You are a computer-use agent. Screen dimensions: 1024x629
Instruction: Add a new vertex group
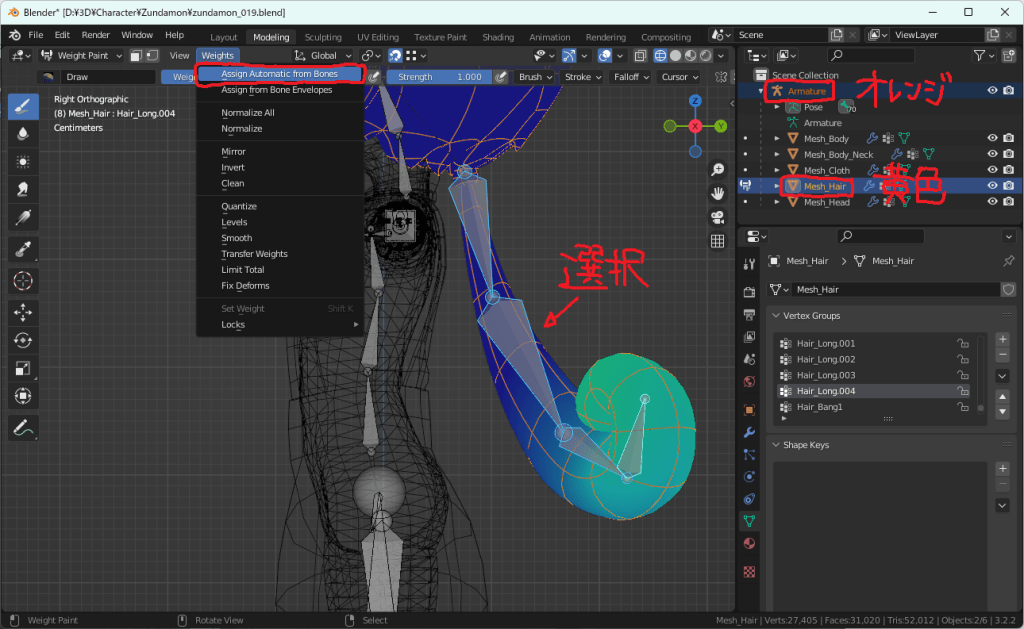click(1002, 340)
